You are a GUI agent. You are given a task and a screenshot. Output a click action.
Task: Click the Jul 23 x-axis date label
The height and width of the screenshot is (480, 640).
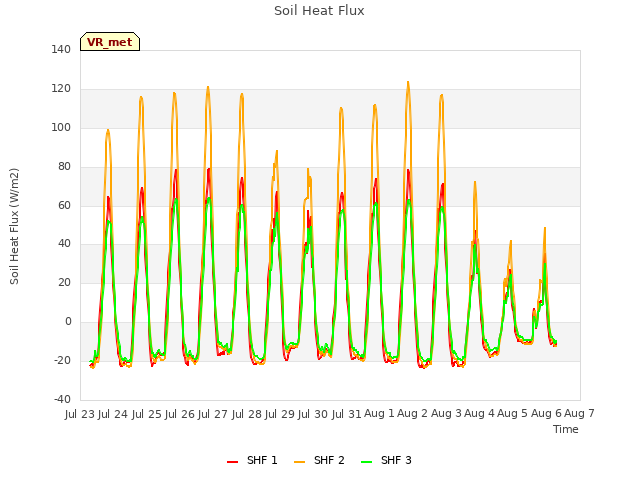pos(80,414)
